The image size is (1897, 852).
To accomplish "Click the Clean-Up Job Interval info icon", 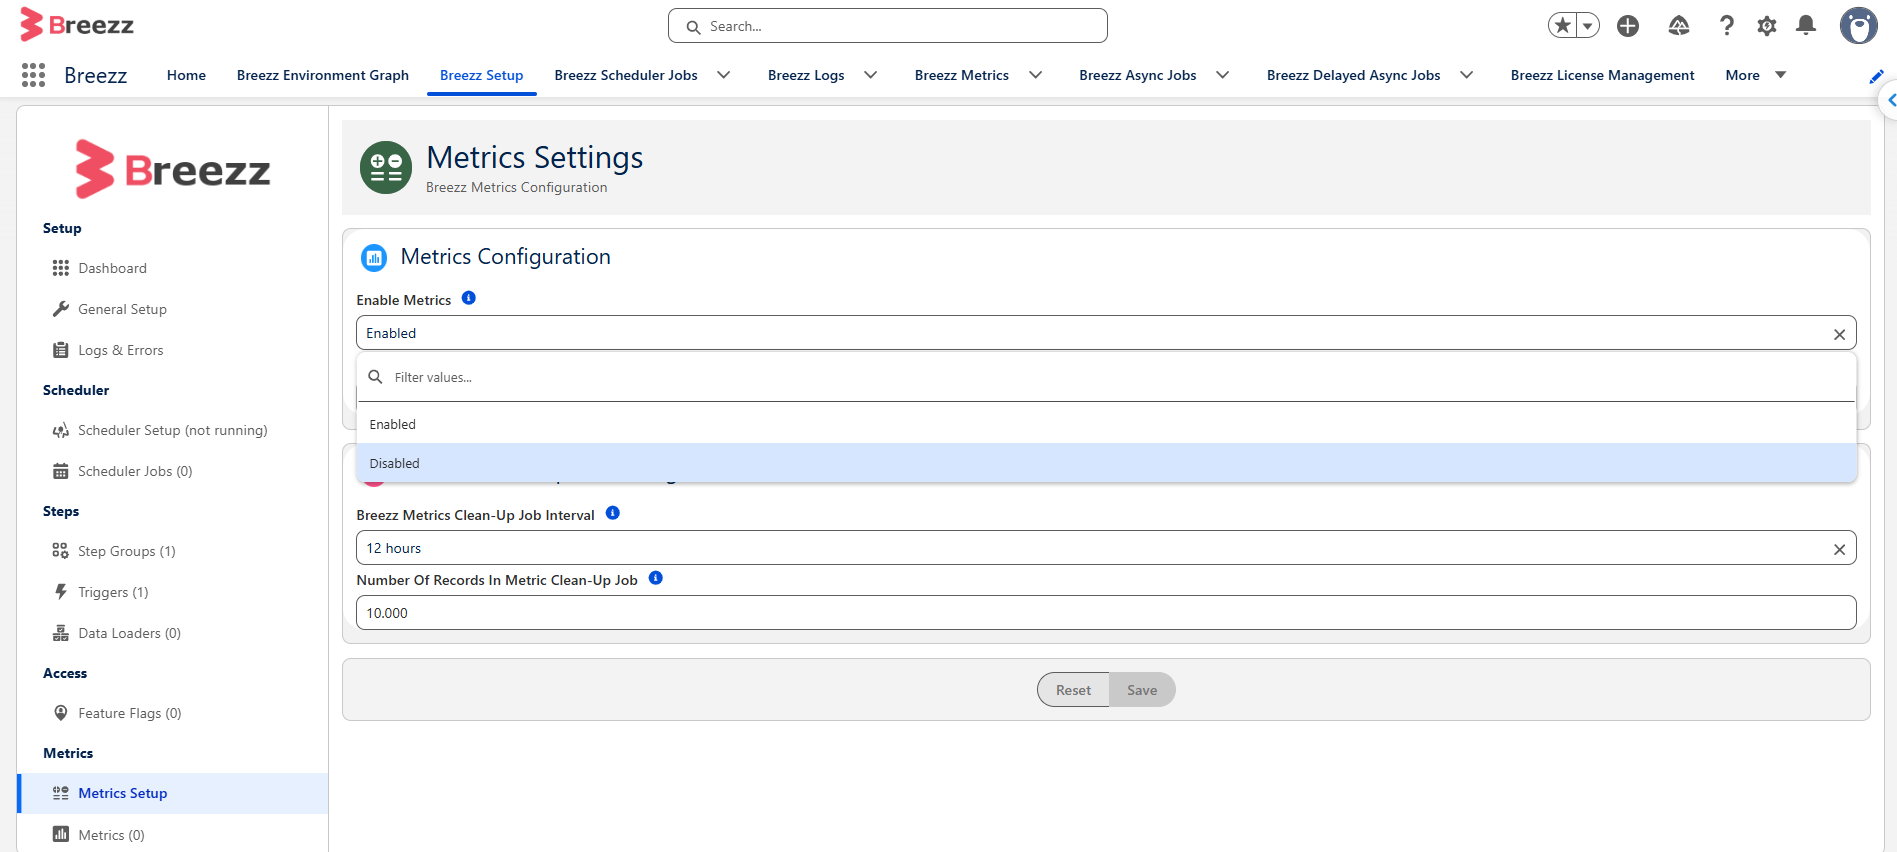I will point(613,513).
